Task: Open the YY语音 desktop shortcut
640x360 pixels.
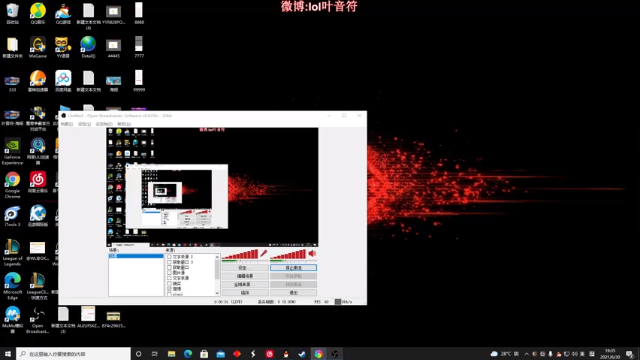Action: click(x=63, y=47)
